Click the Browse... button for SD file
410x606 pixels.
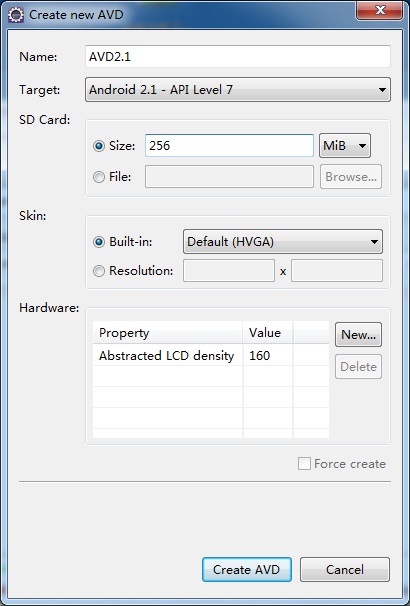351,177
